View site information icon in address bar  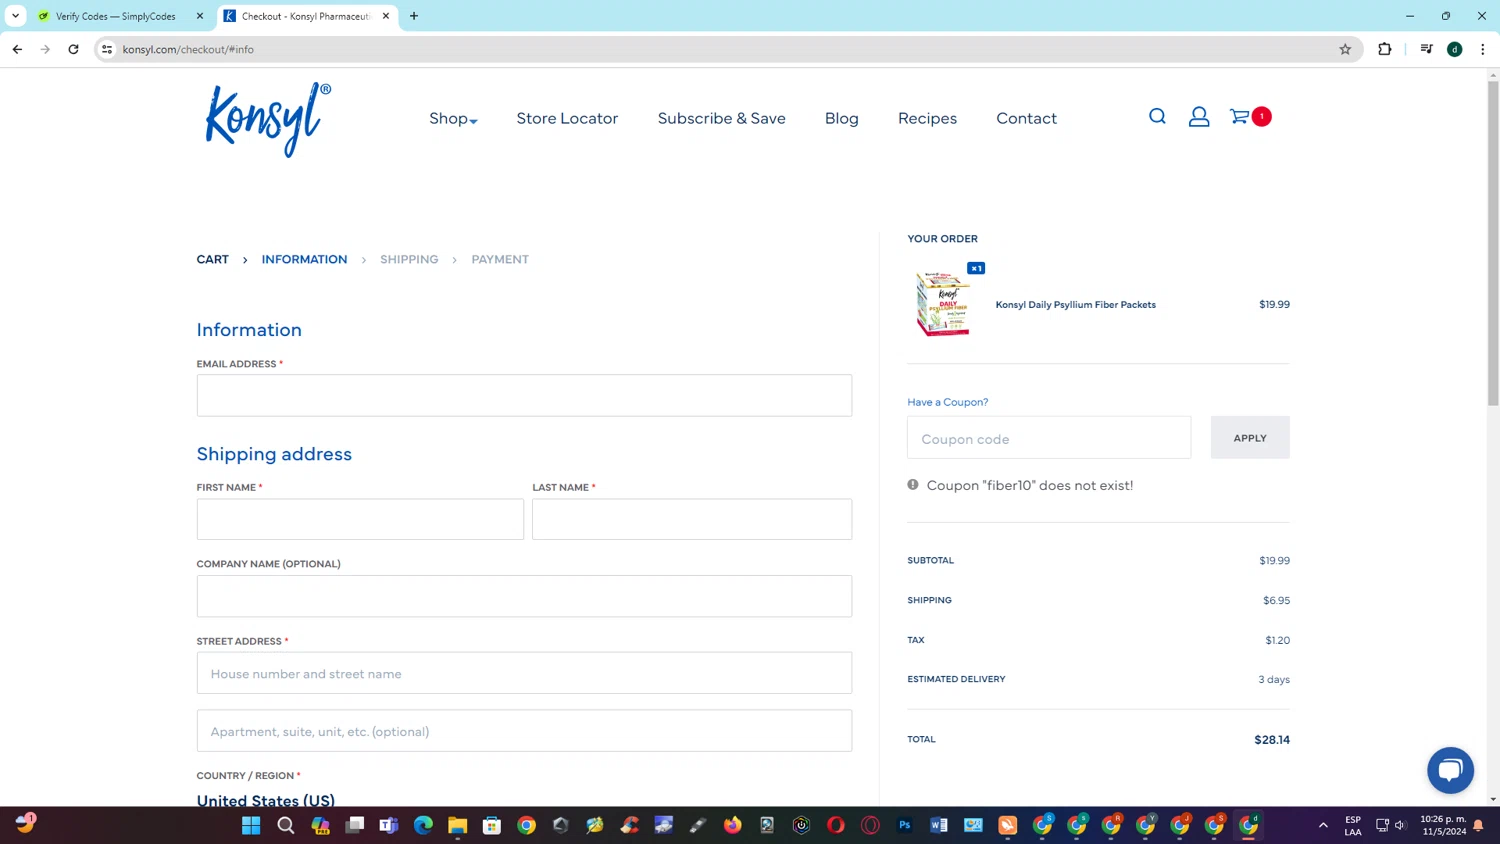[107, 49]
